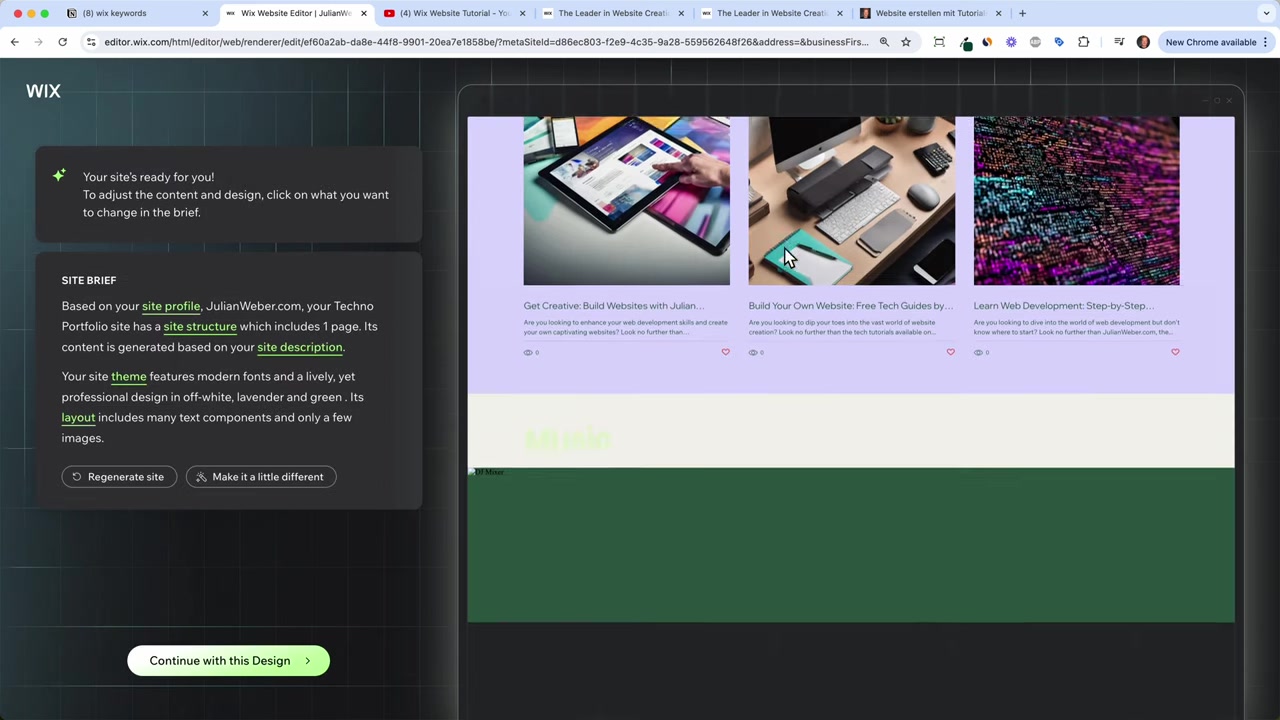Close the Wix Website Tutorial YouTube tab
Image resolution: width=1280 pixels, height=720 pixels.
522,13
